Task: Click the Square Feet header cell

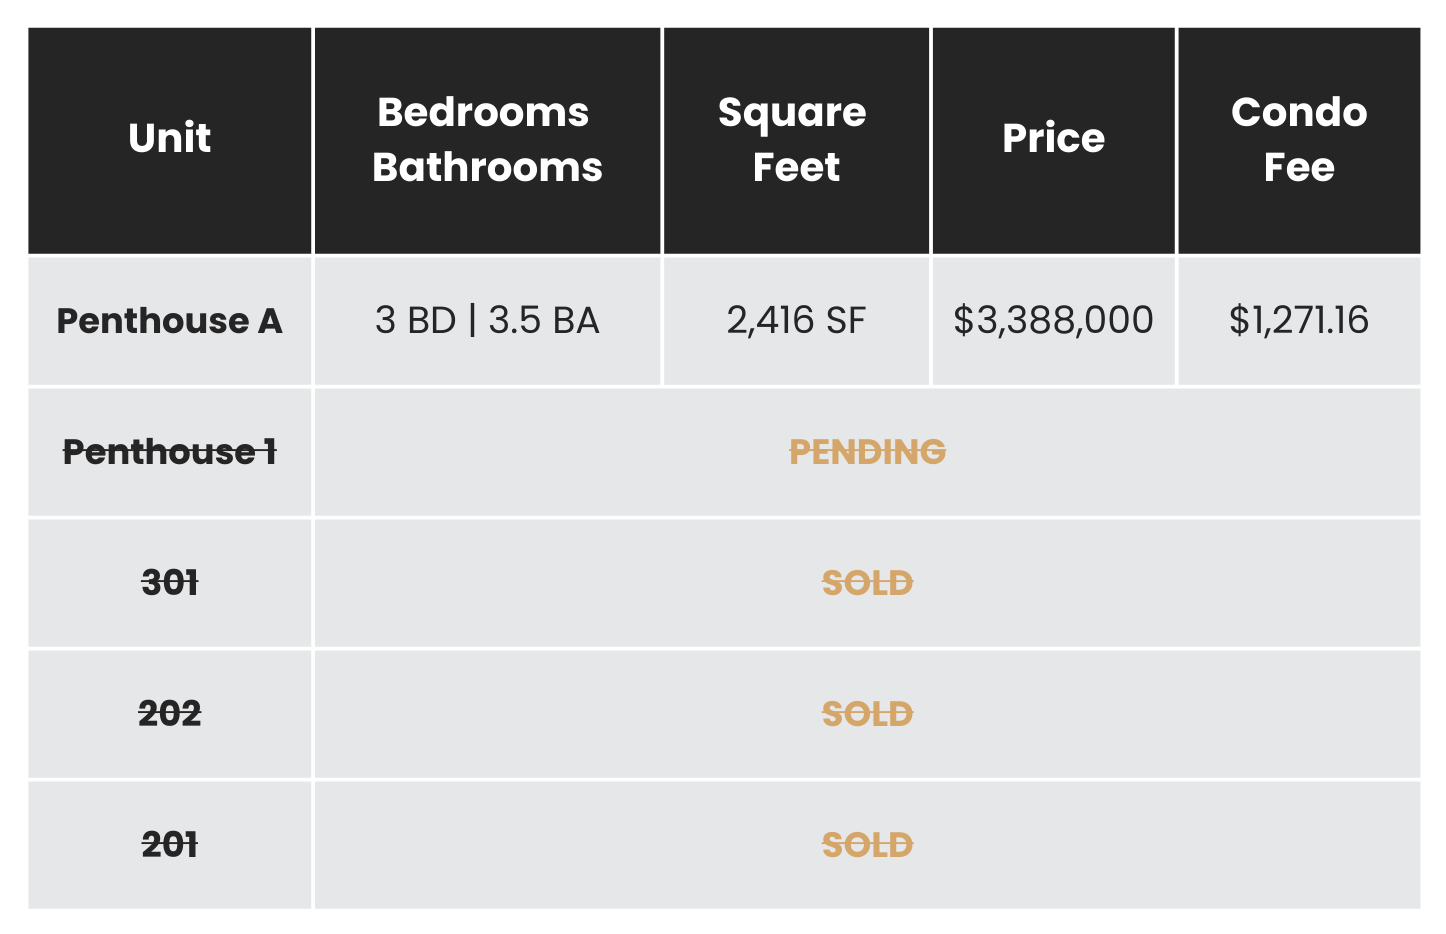Action: click(796, 140)
